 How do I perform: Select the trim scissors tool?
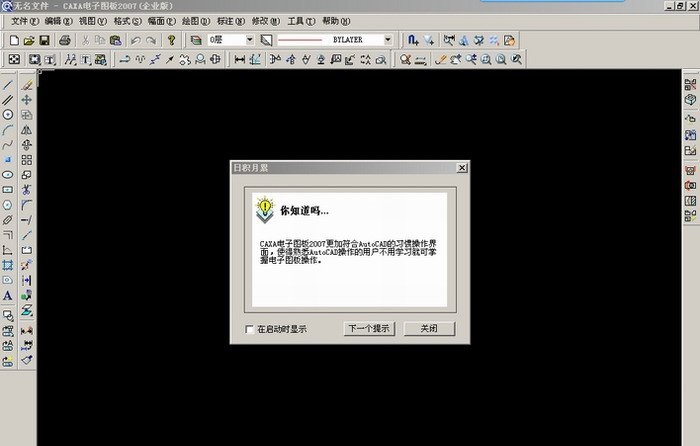(x=27, y=190)
